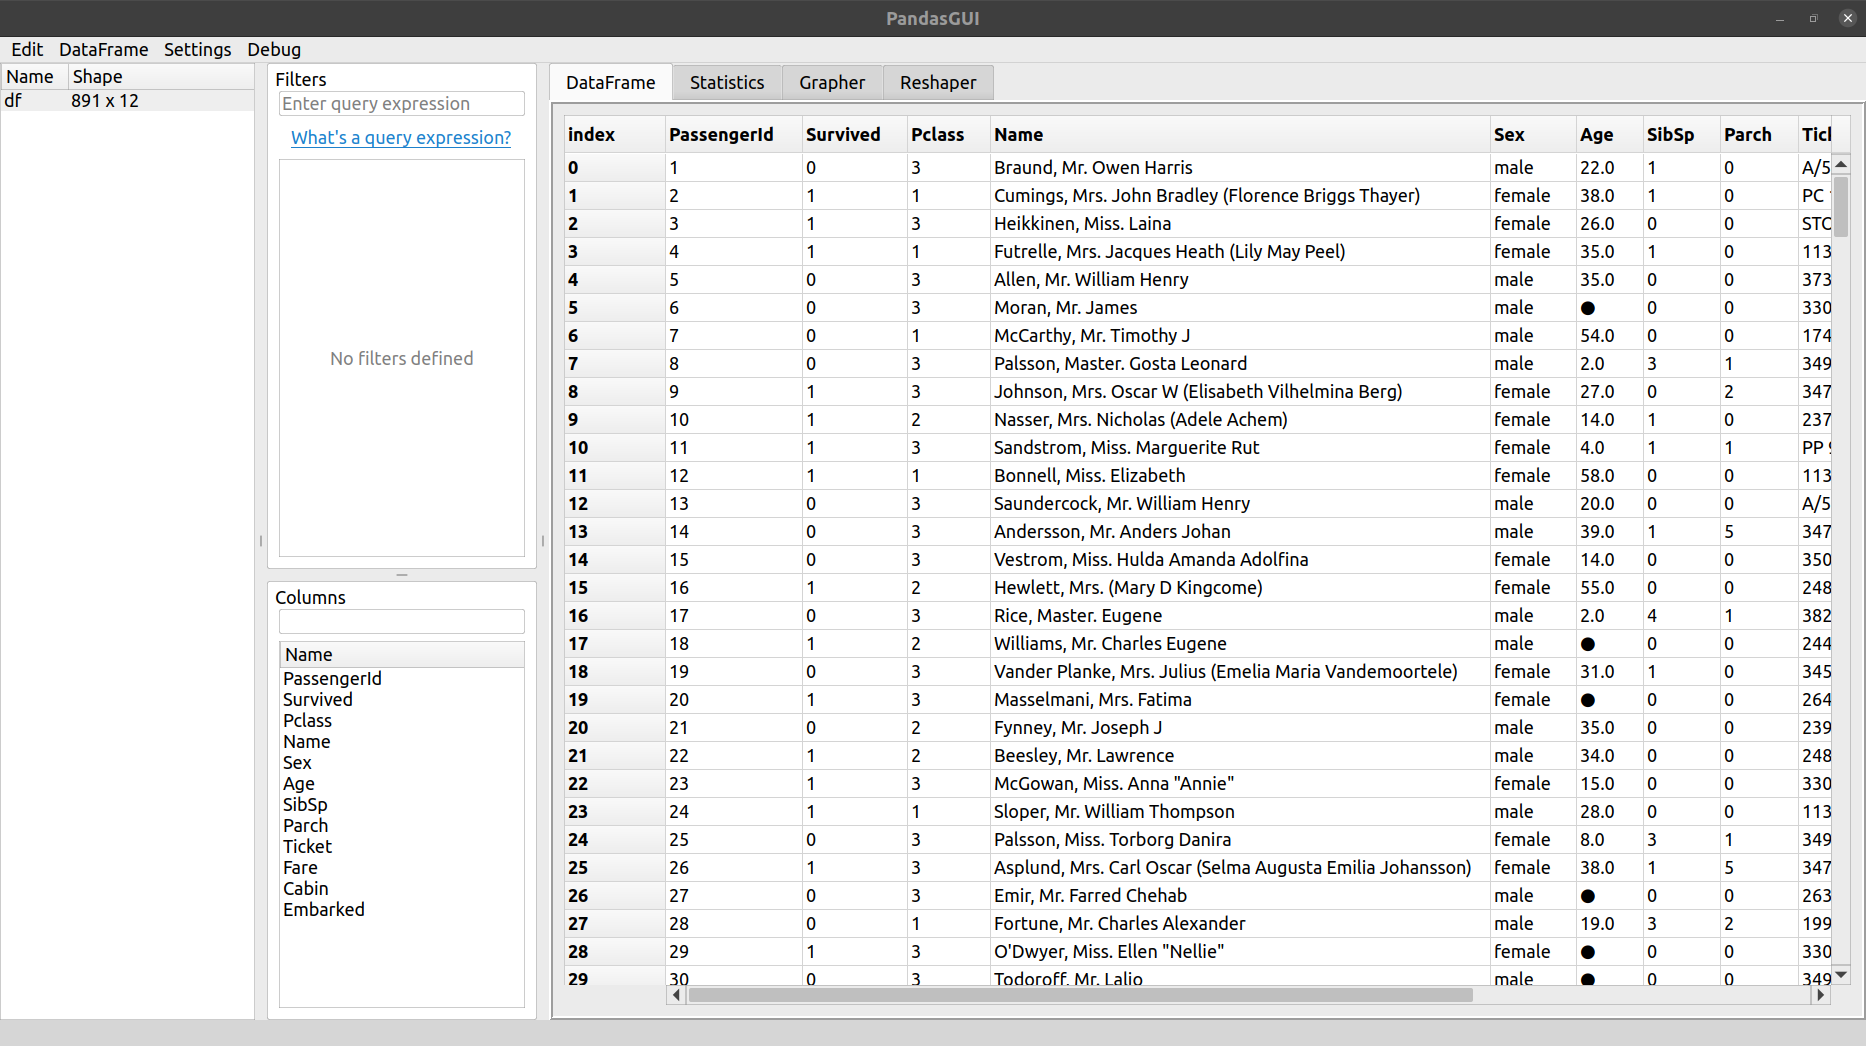Click the Sex column header in table

[1533, 135]
